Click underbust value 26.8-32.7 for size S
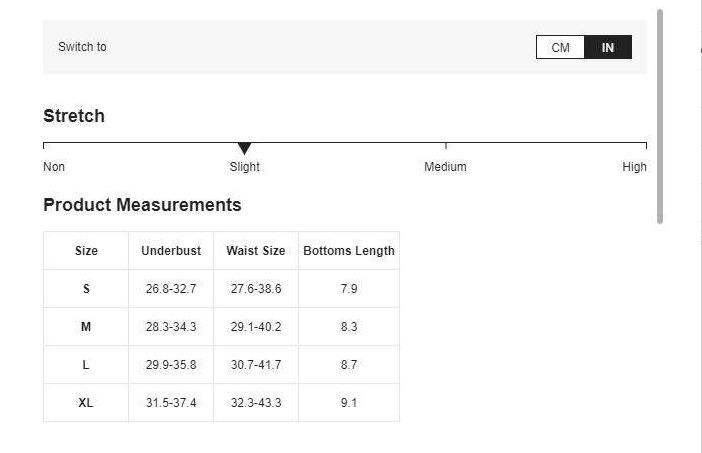 coord(171,289)
